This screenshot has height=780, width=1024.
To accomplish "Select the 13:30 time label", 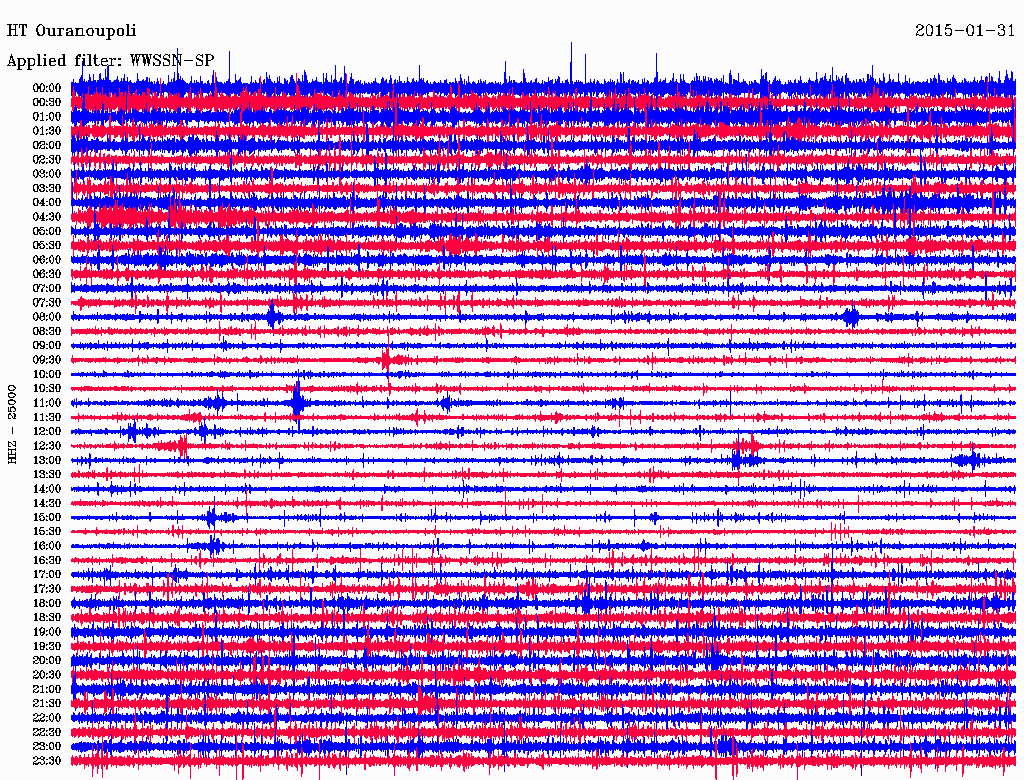I will 47,475.
